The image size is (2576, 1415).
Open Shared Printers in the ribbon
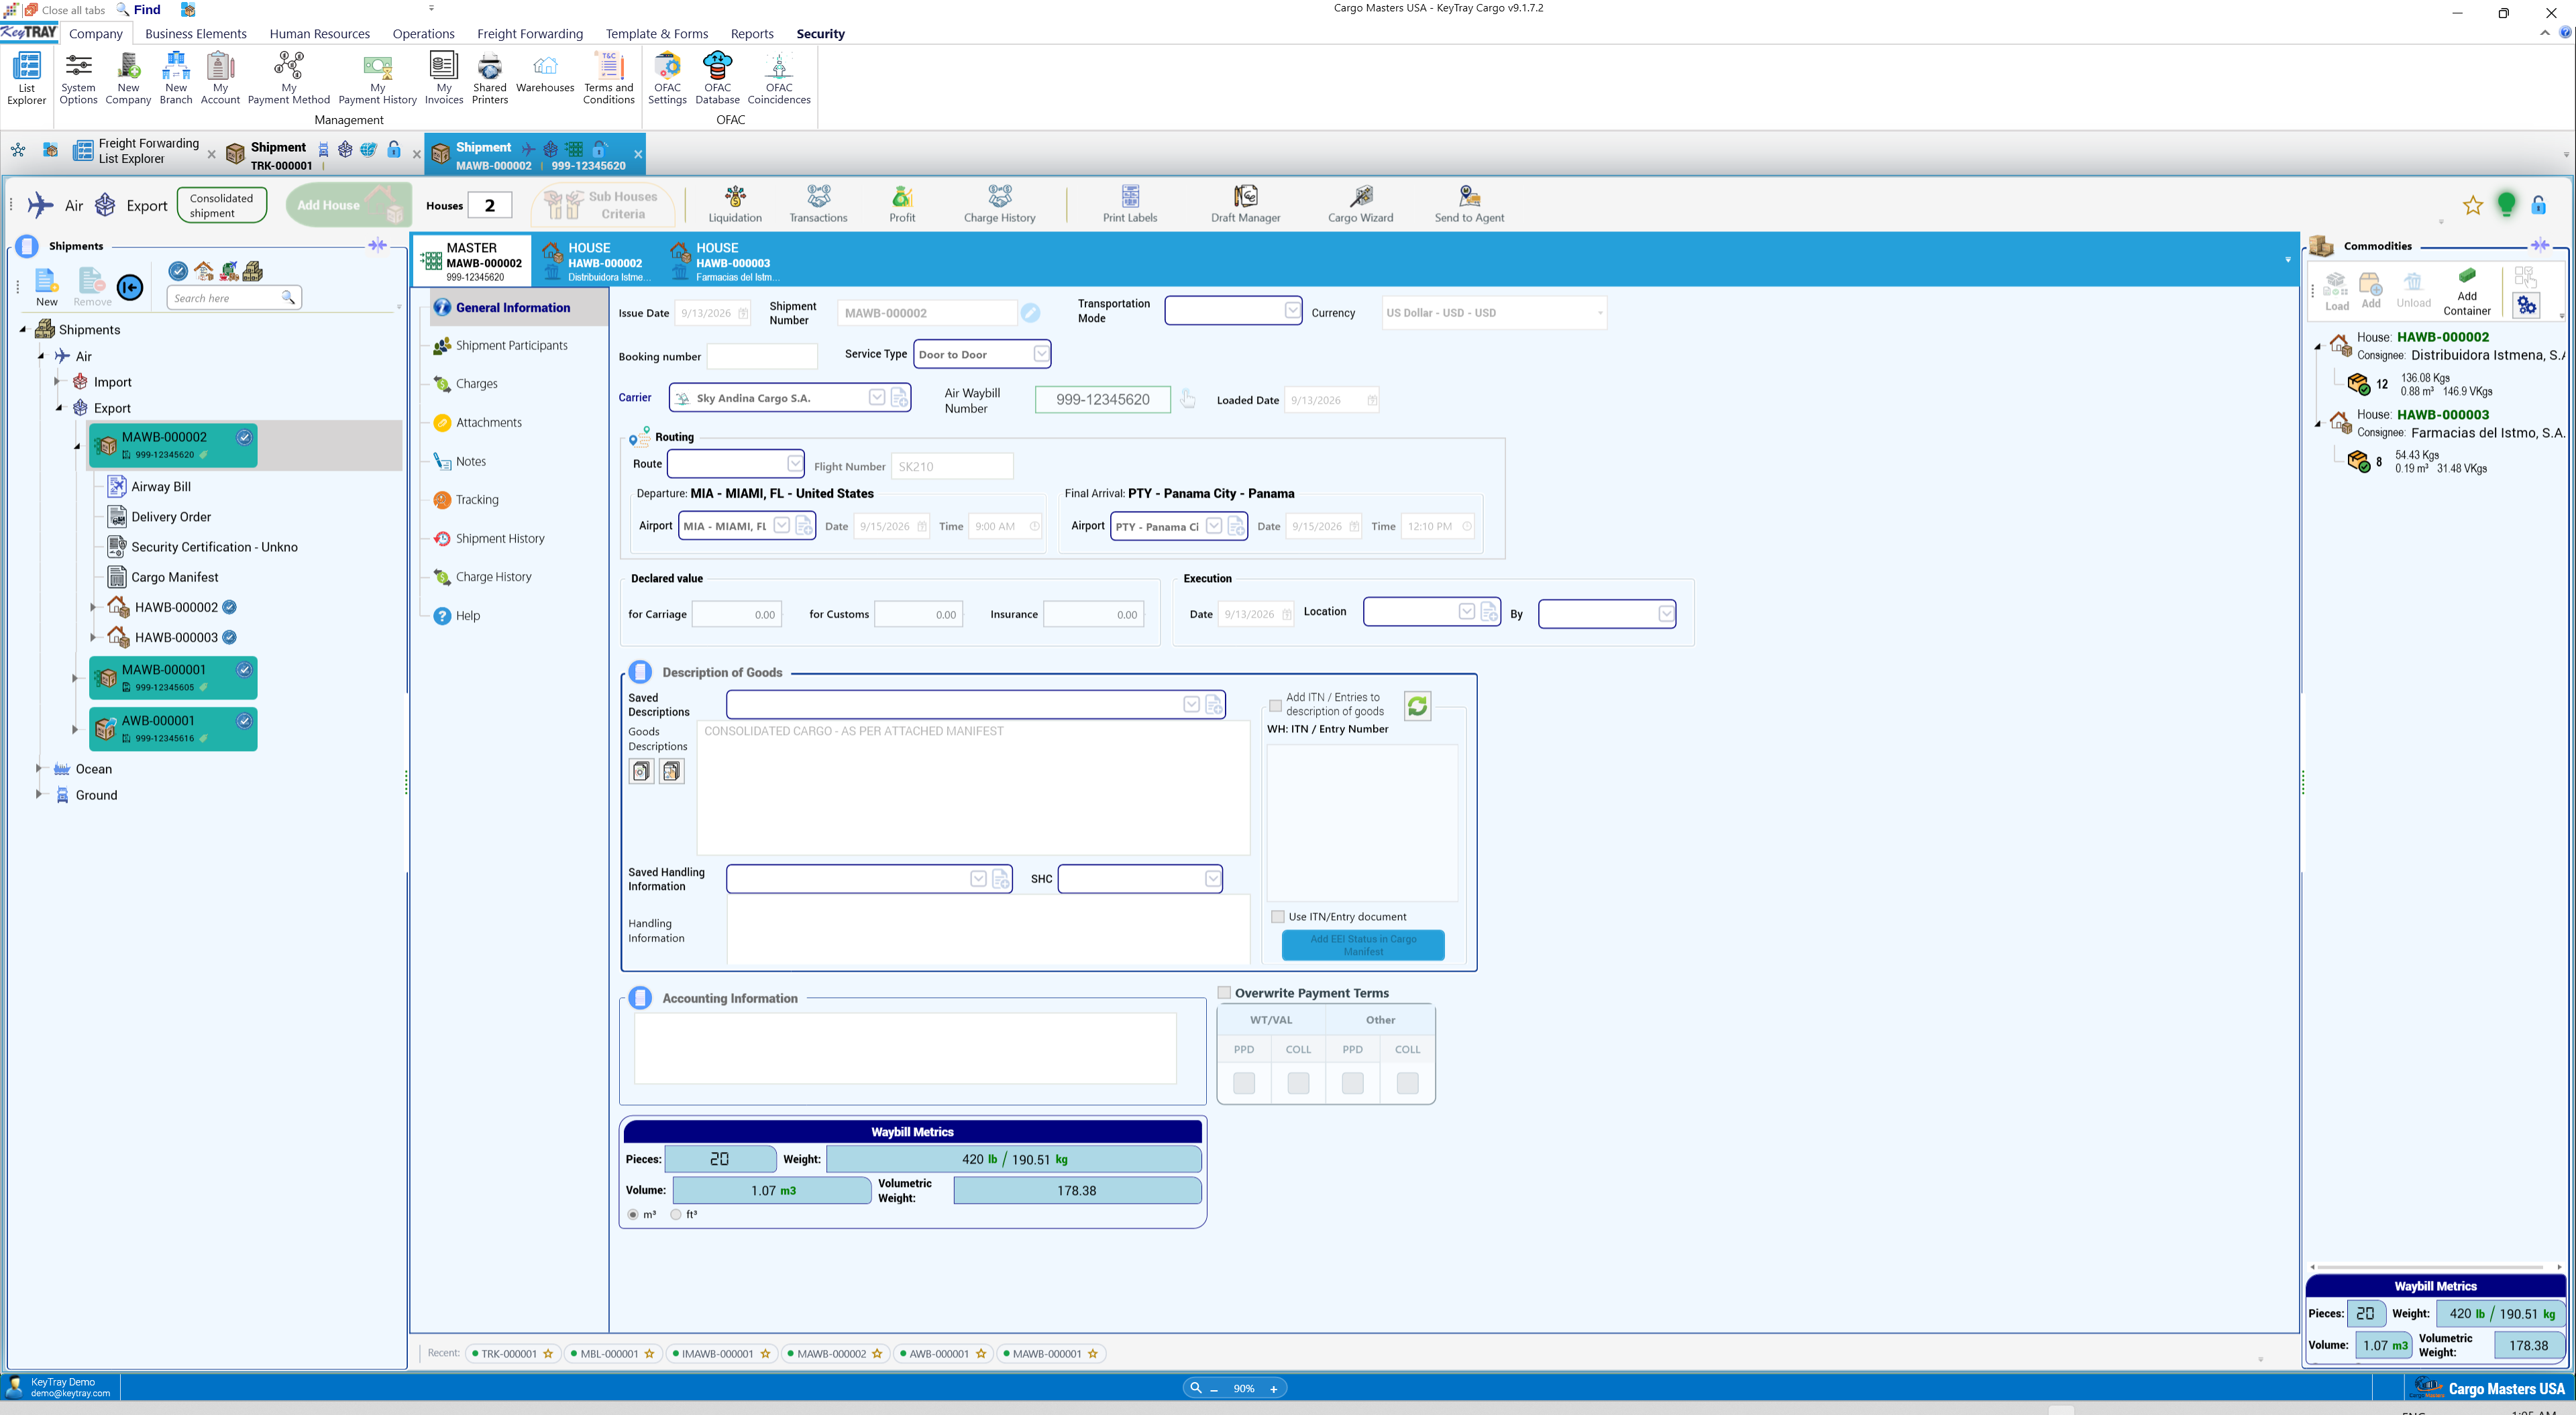[x=489, y=78]
